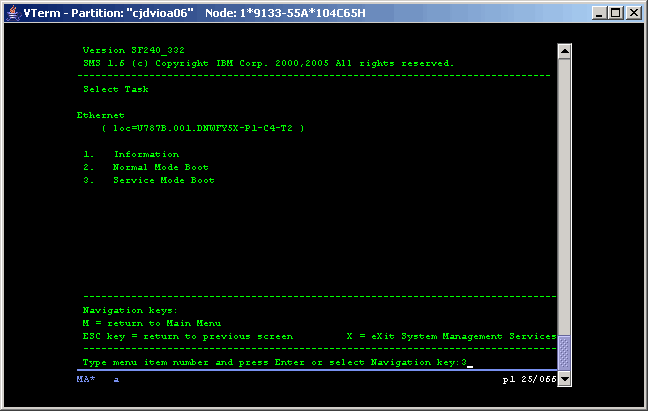
Task: Select the "1. Information" menu line
Action: [131, 154]
